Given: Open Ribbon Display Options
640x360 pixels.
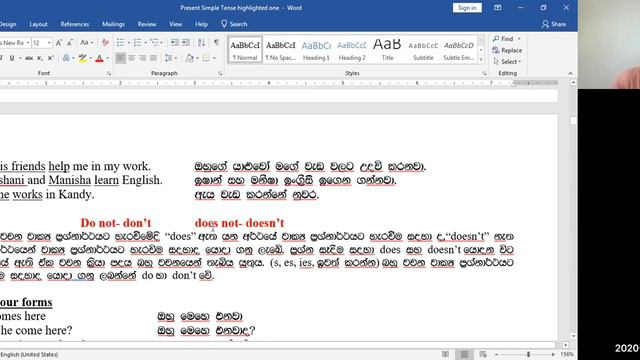Looking at the screenshot, I should [x=498, y=8].
